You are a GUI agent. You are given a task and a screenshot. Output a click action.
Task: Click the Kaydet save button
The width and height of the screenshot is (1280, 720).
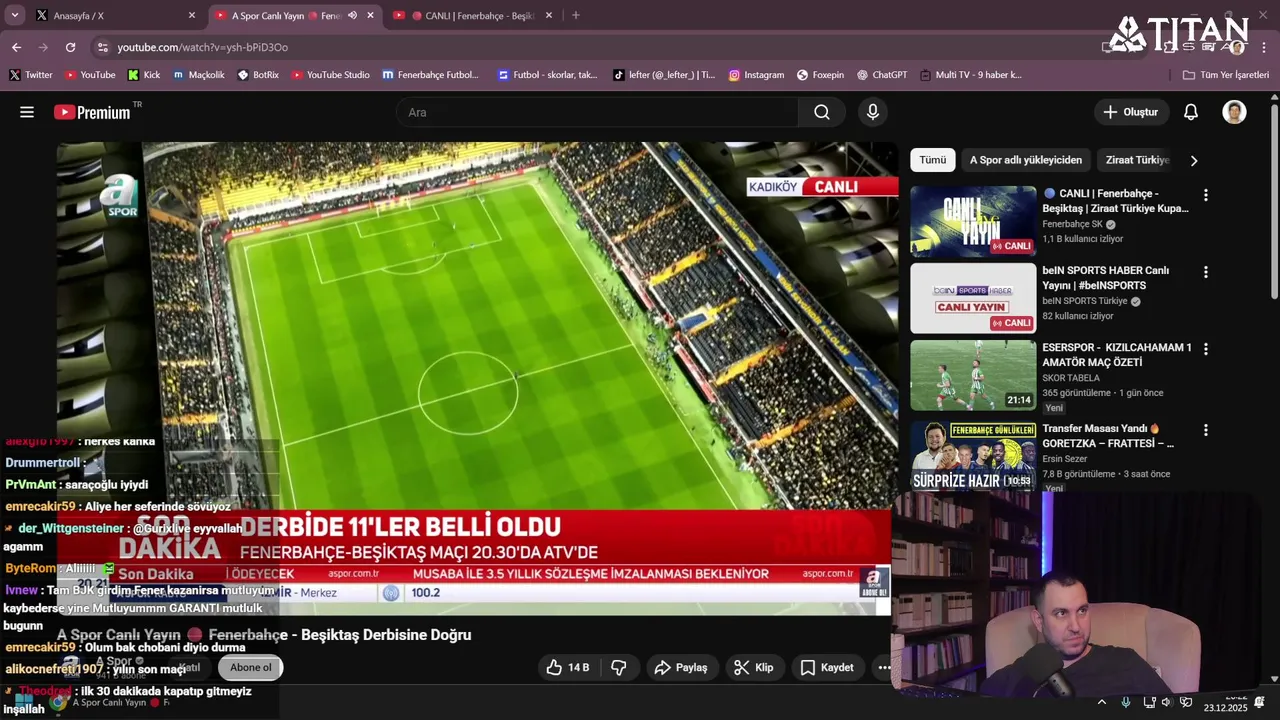[827, 667]
